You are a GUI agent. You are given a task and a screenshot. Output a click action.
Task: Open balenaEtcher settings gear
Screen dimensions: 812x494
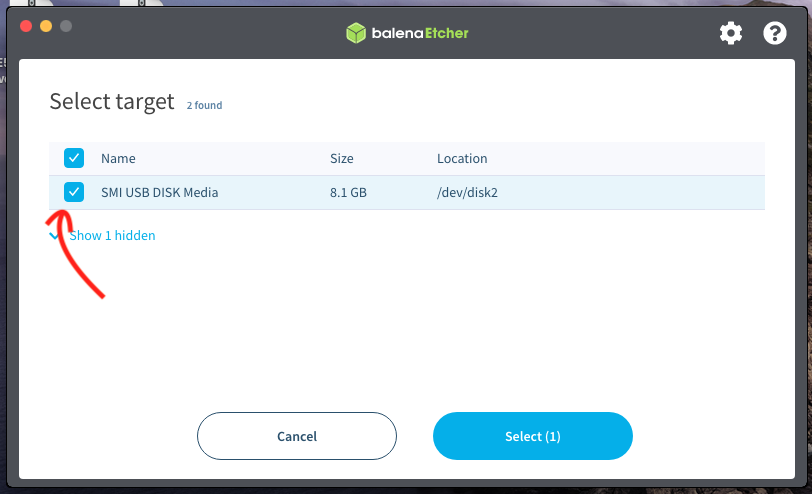coord(731,33)
